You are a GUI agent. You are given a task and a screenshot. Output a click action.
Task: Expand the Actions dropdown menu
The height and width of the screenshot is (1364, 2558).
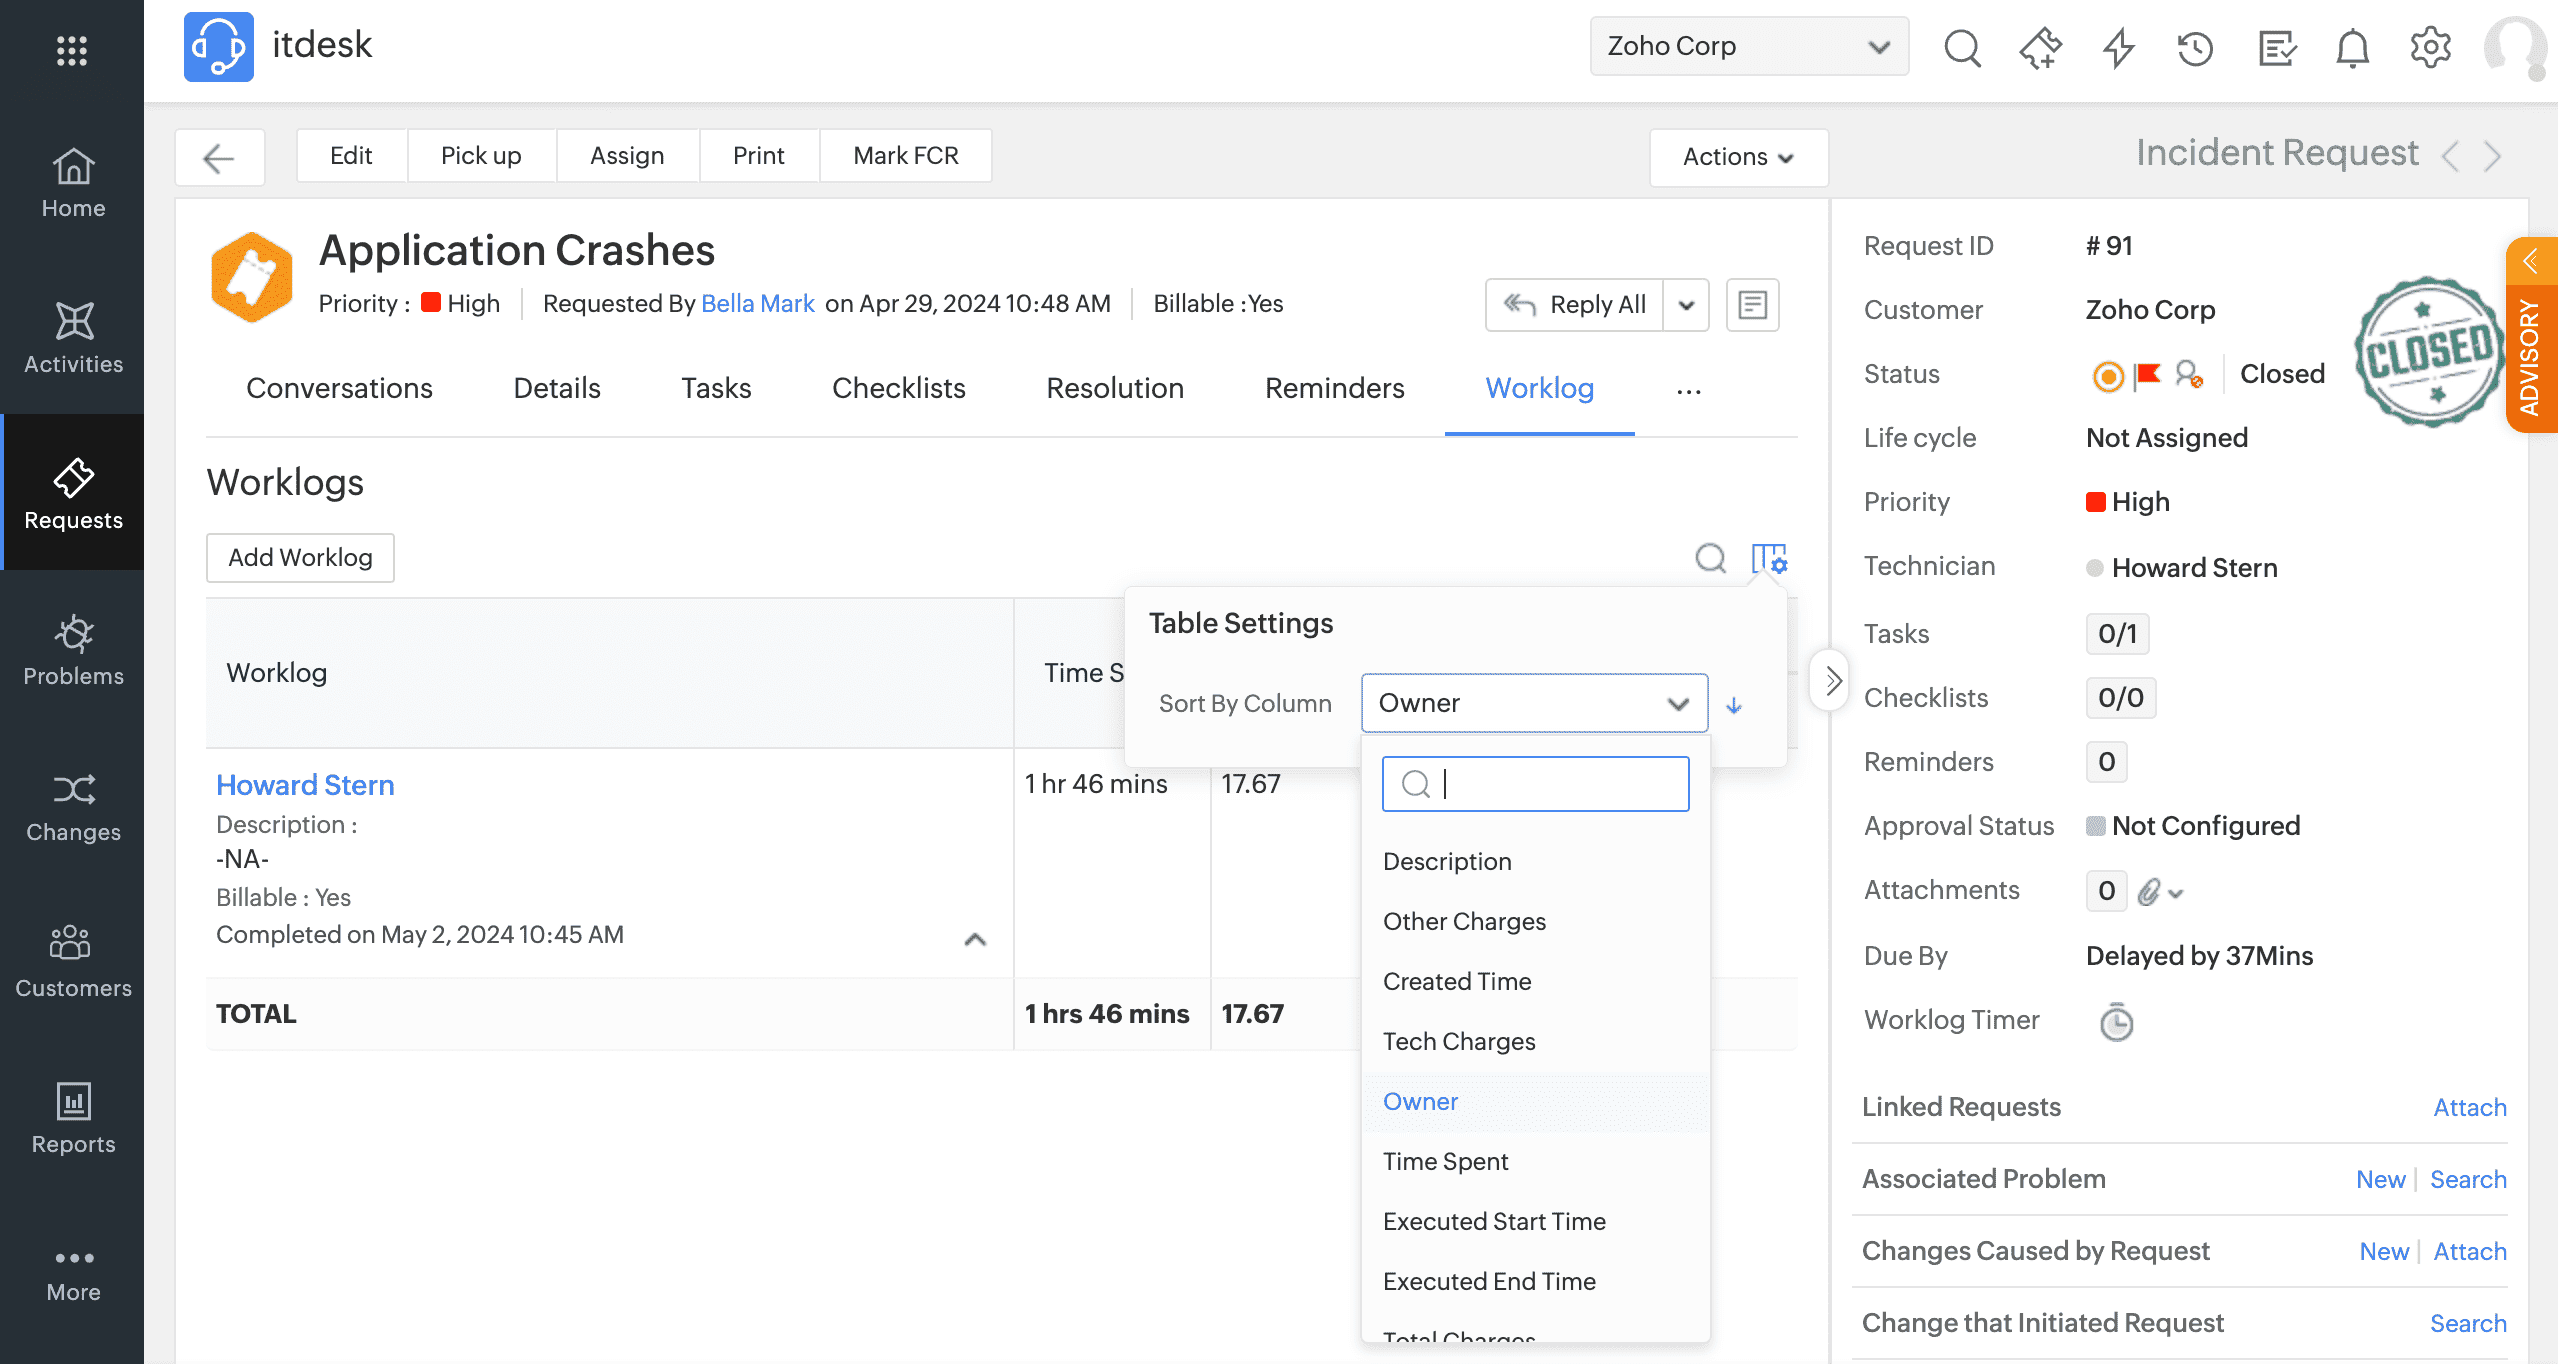click(1738, 157)
